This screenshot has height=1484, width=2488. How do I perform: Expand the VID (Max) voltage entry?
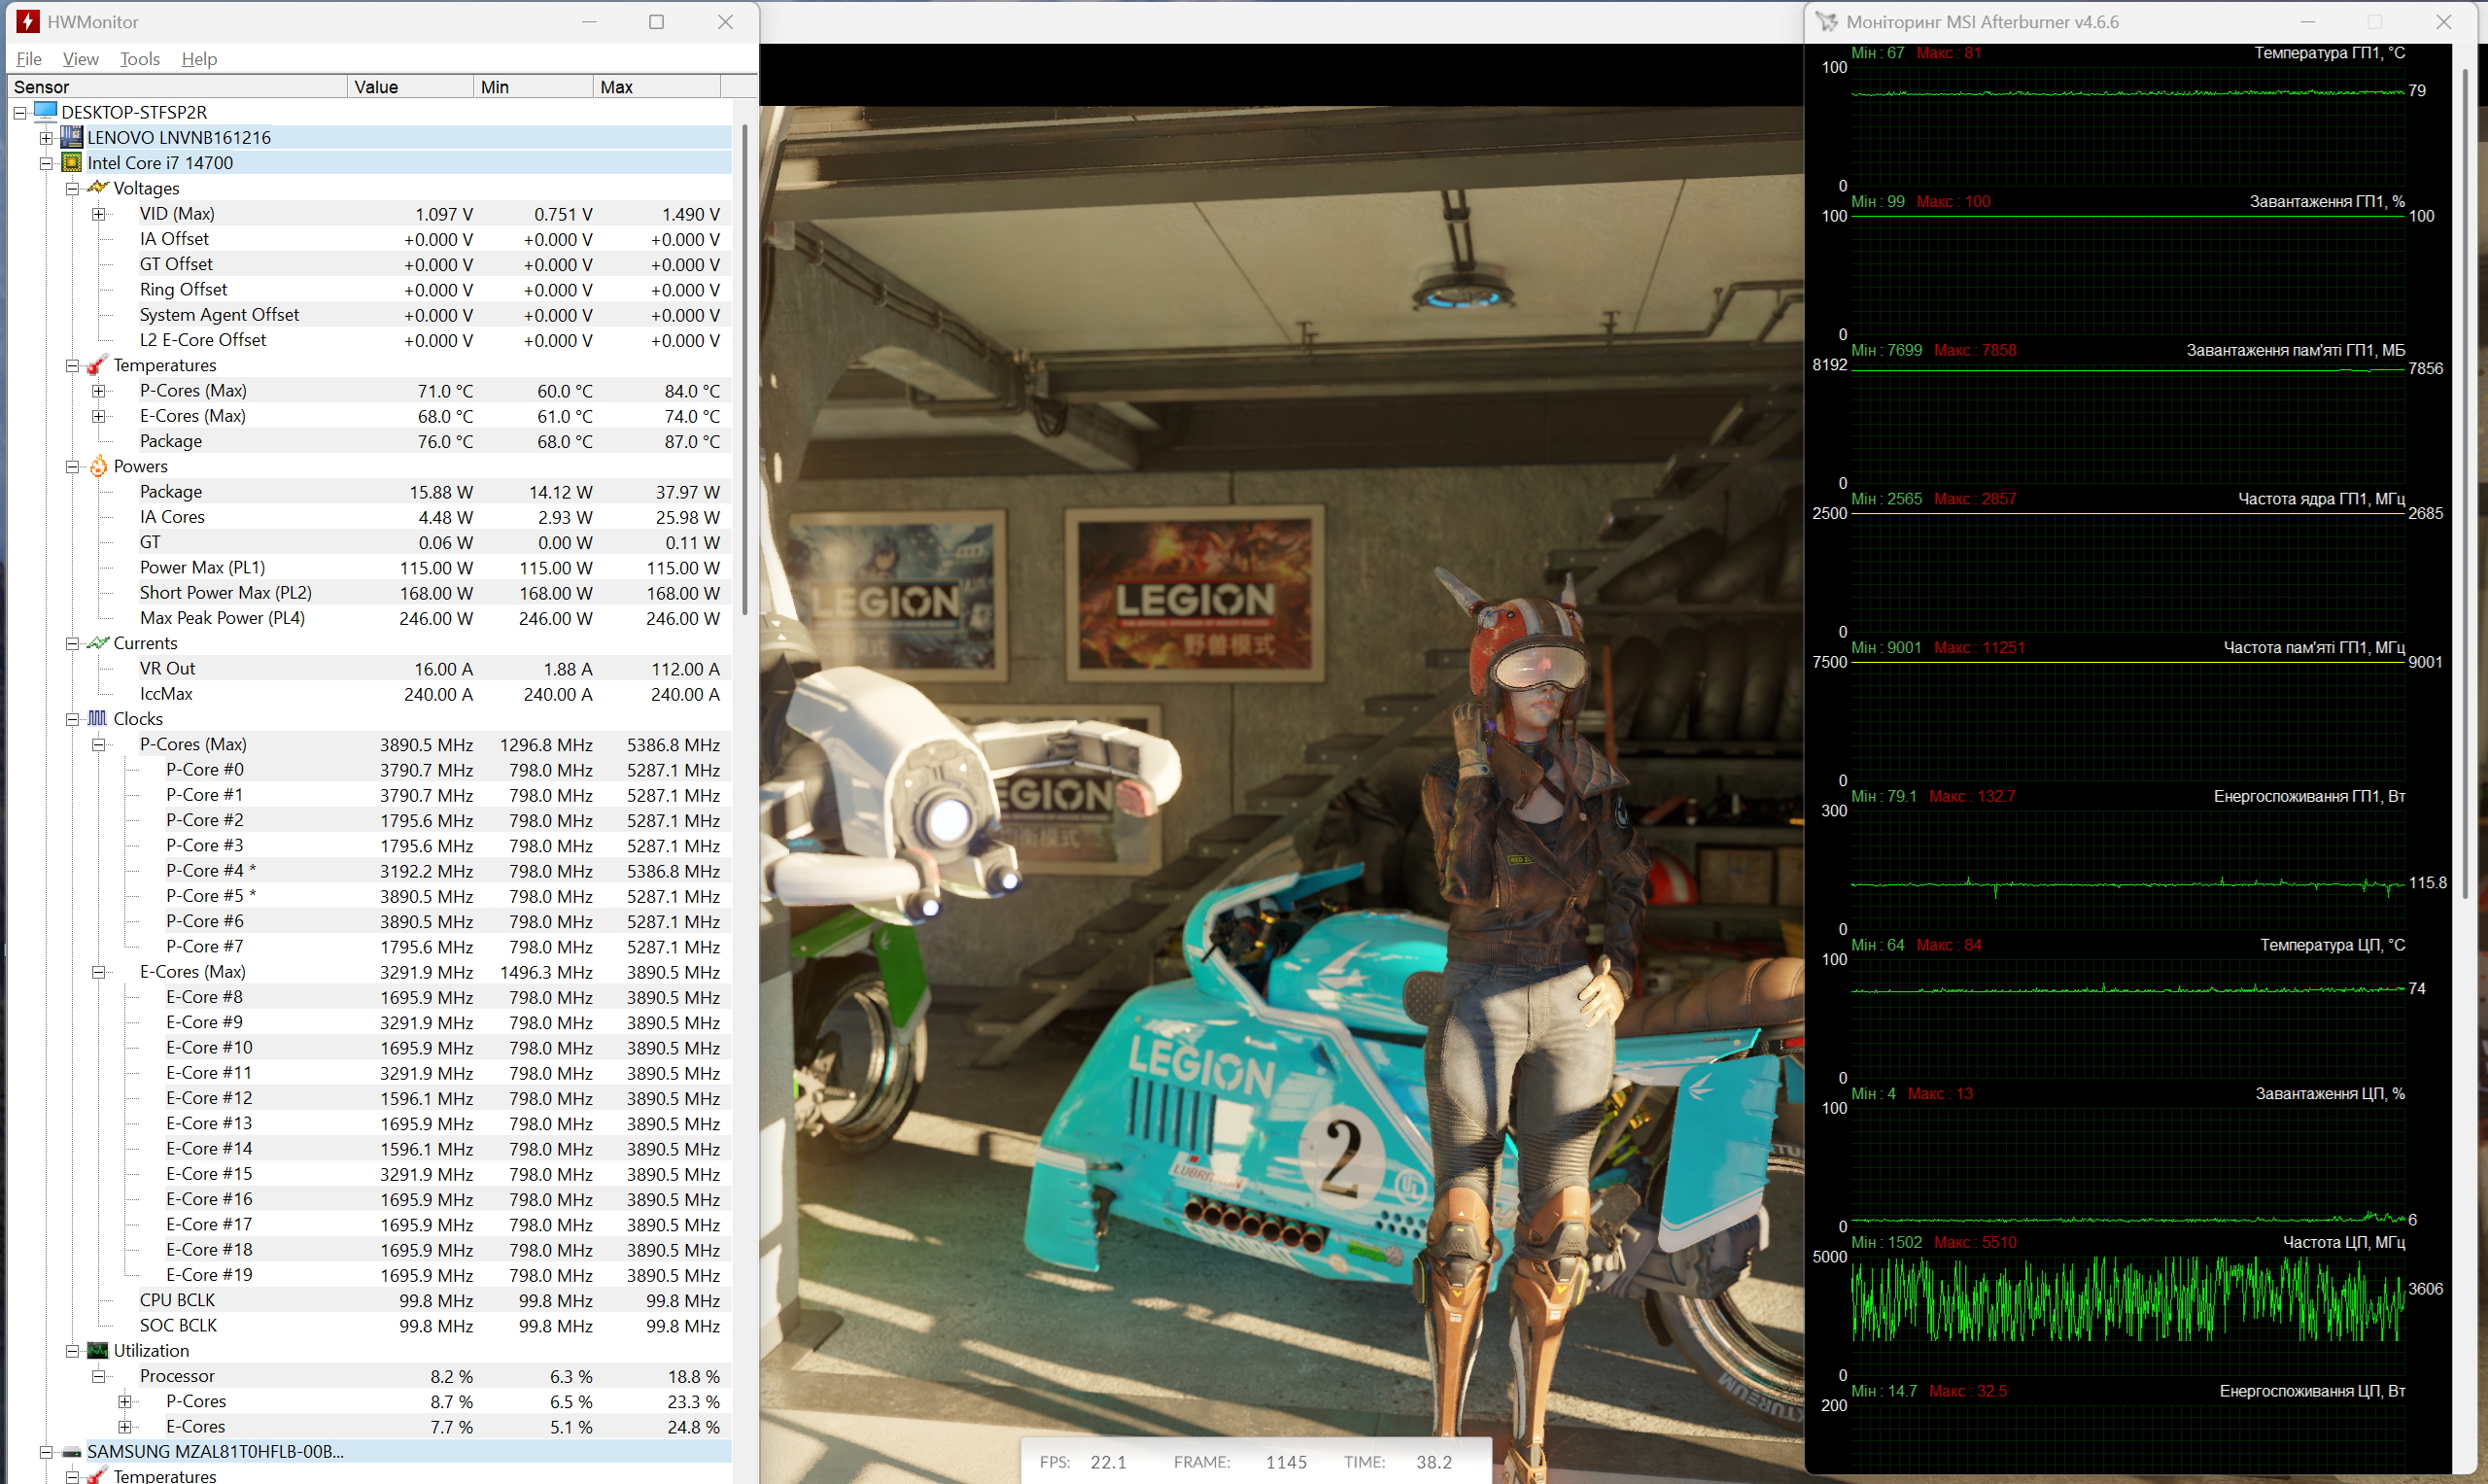tap(98, 214)
